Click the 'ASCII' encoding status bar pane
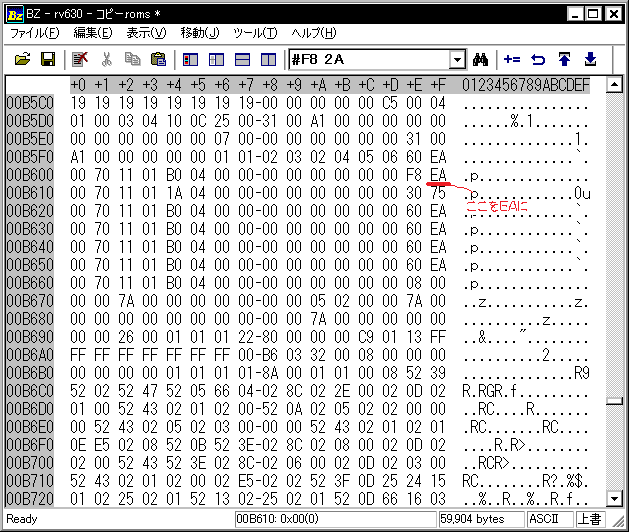Screen dimensions: 629x532 pyautogui.click(x=549, y=519)
